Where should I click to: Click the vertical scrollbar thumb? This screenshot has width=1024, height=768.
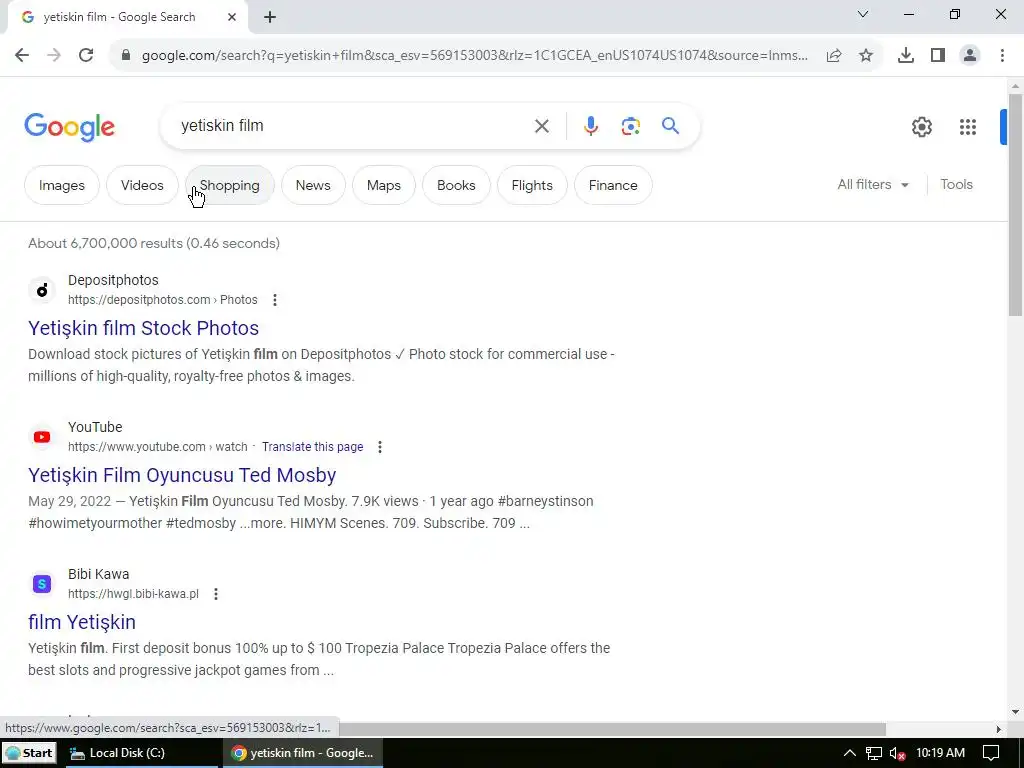point(1015,207)
